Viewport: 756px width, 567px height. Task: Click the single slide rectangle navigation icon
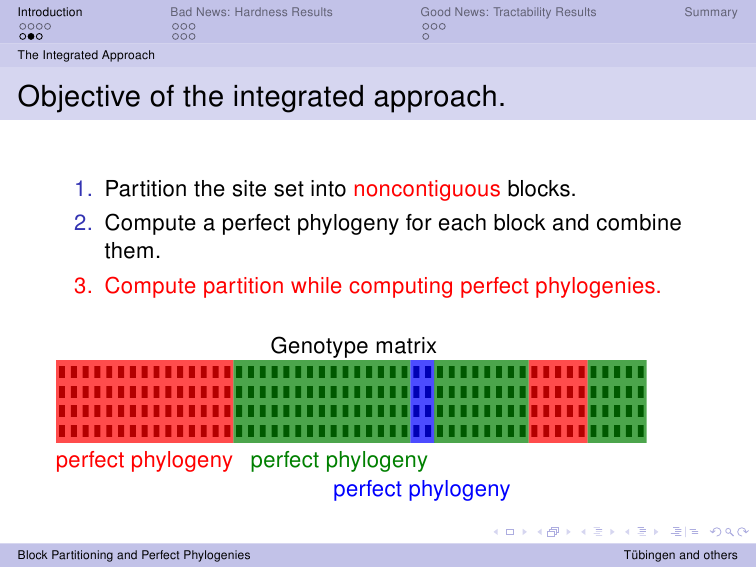510,532
